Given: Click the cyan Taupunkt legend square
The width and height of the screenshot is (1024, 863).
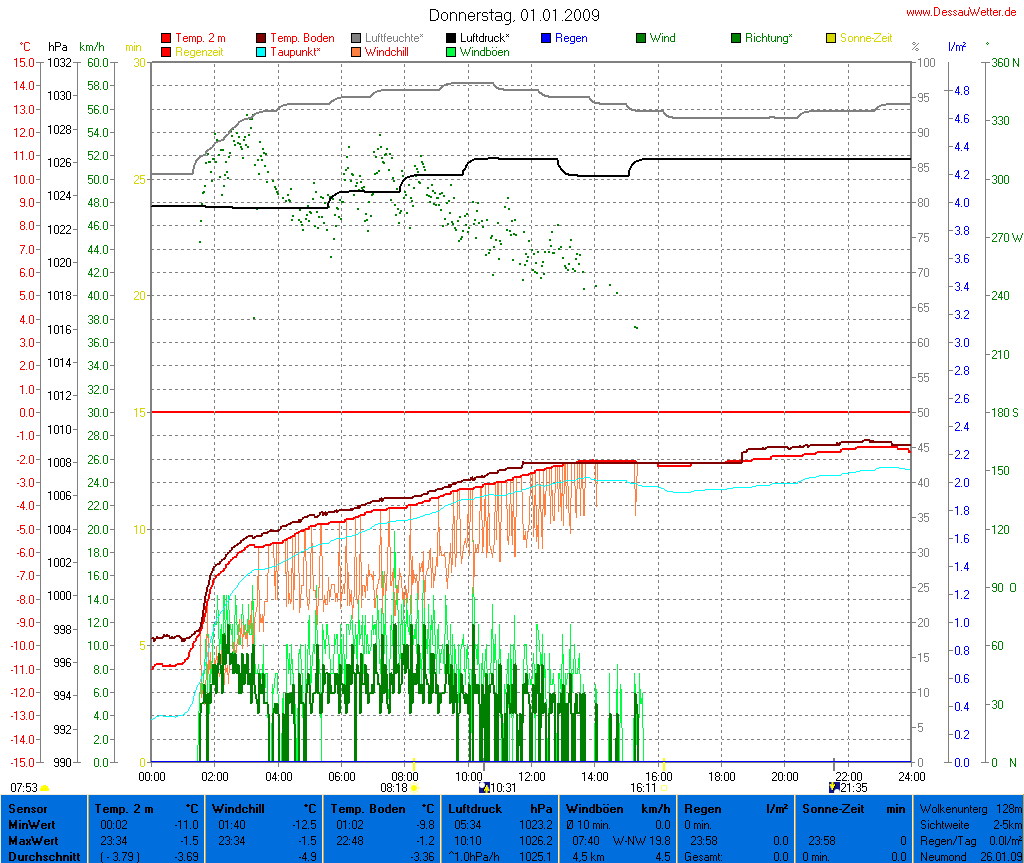Looking at the screenshot, I should pyautogui.click(x=262, y=52).
